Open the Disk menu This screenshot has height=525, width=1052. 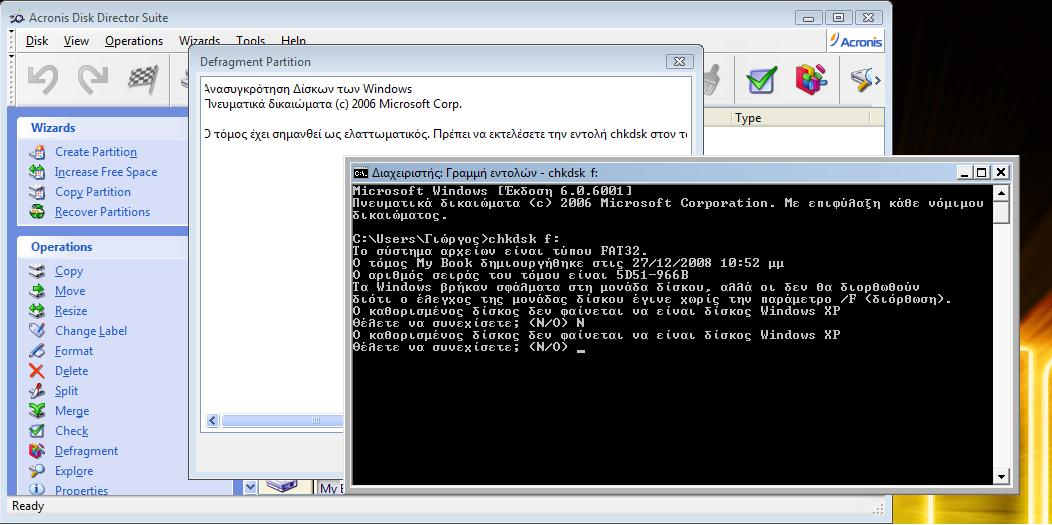tap(37, 41)
